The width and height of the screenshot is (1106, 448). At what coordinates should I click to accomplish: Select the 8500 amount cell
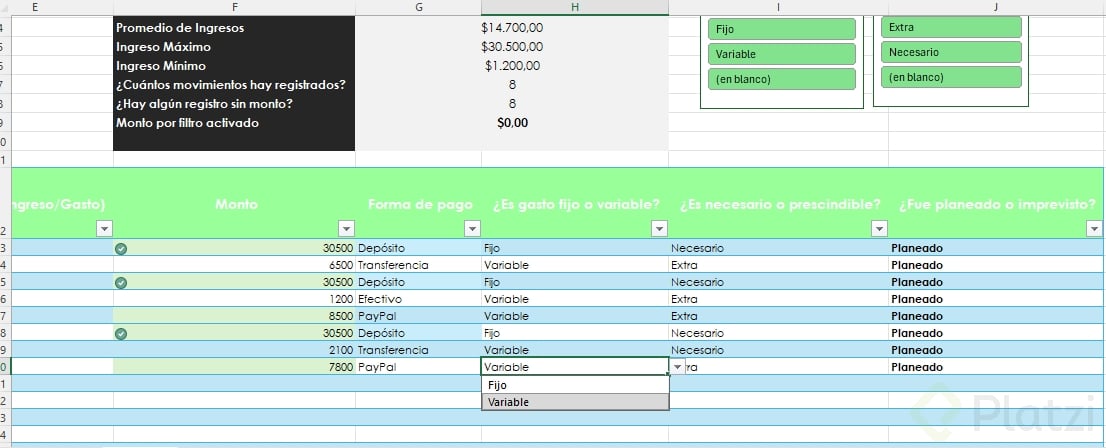coord(234,316)
